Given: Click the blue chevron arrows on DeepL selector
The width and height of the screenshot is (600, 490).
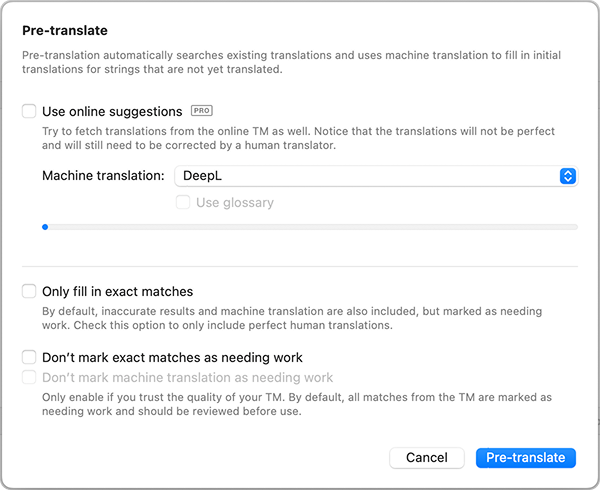Looking at the screenshot, I should (568, 176).
